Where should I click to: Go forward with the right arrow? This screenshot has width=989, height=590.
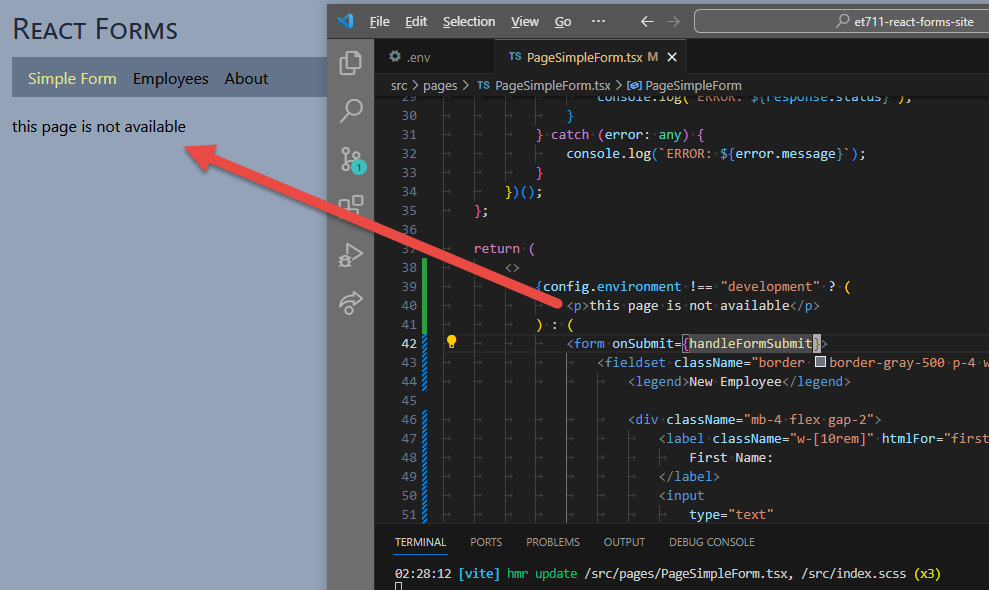[674, 21]
